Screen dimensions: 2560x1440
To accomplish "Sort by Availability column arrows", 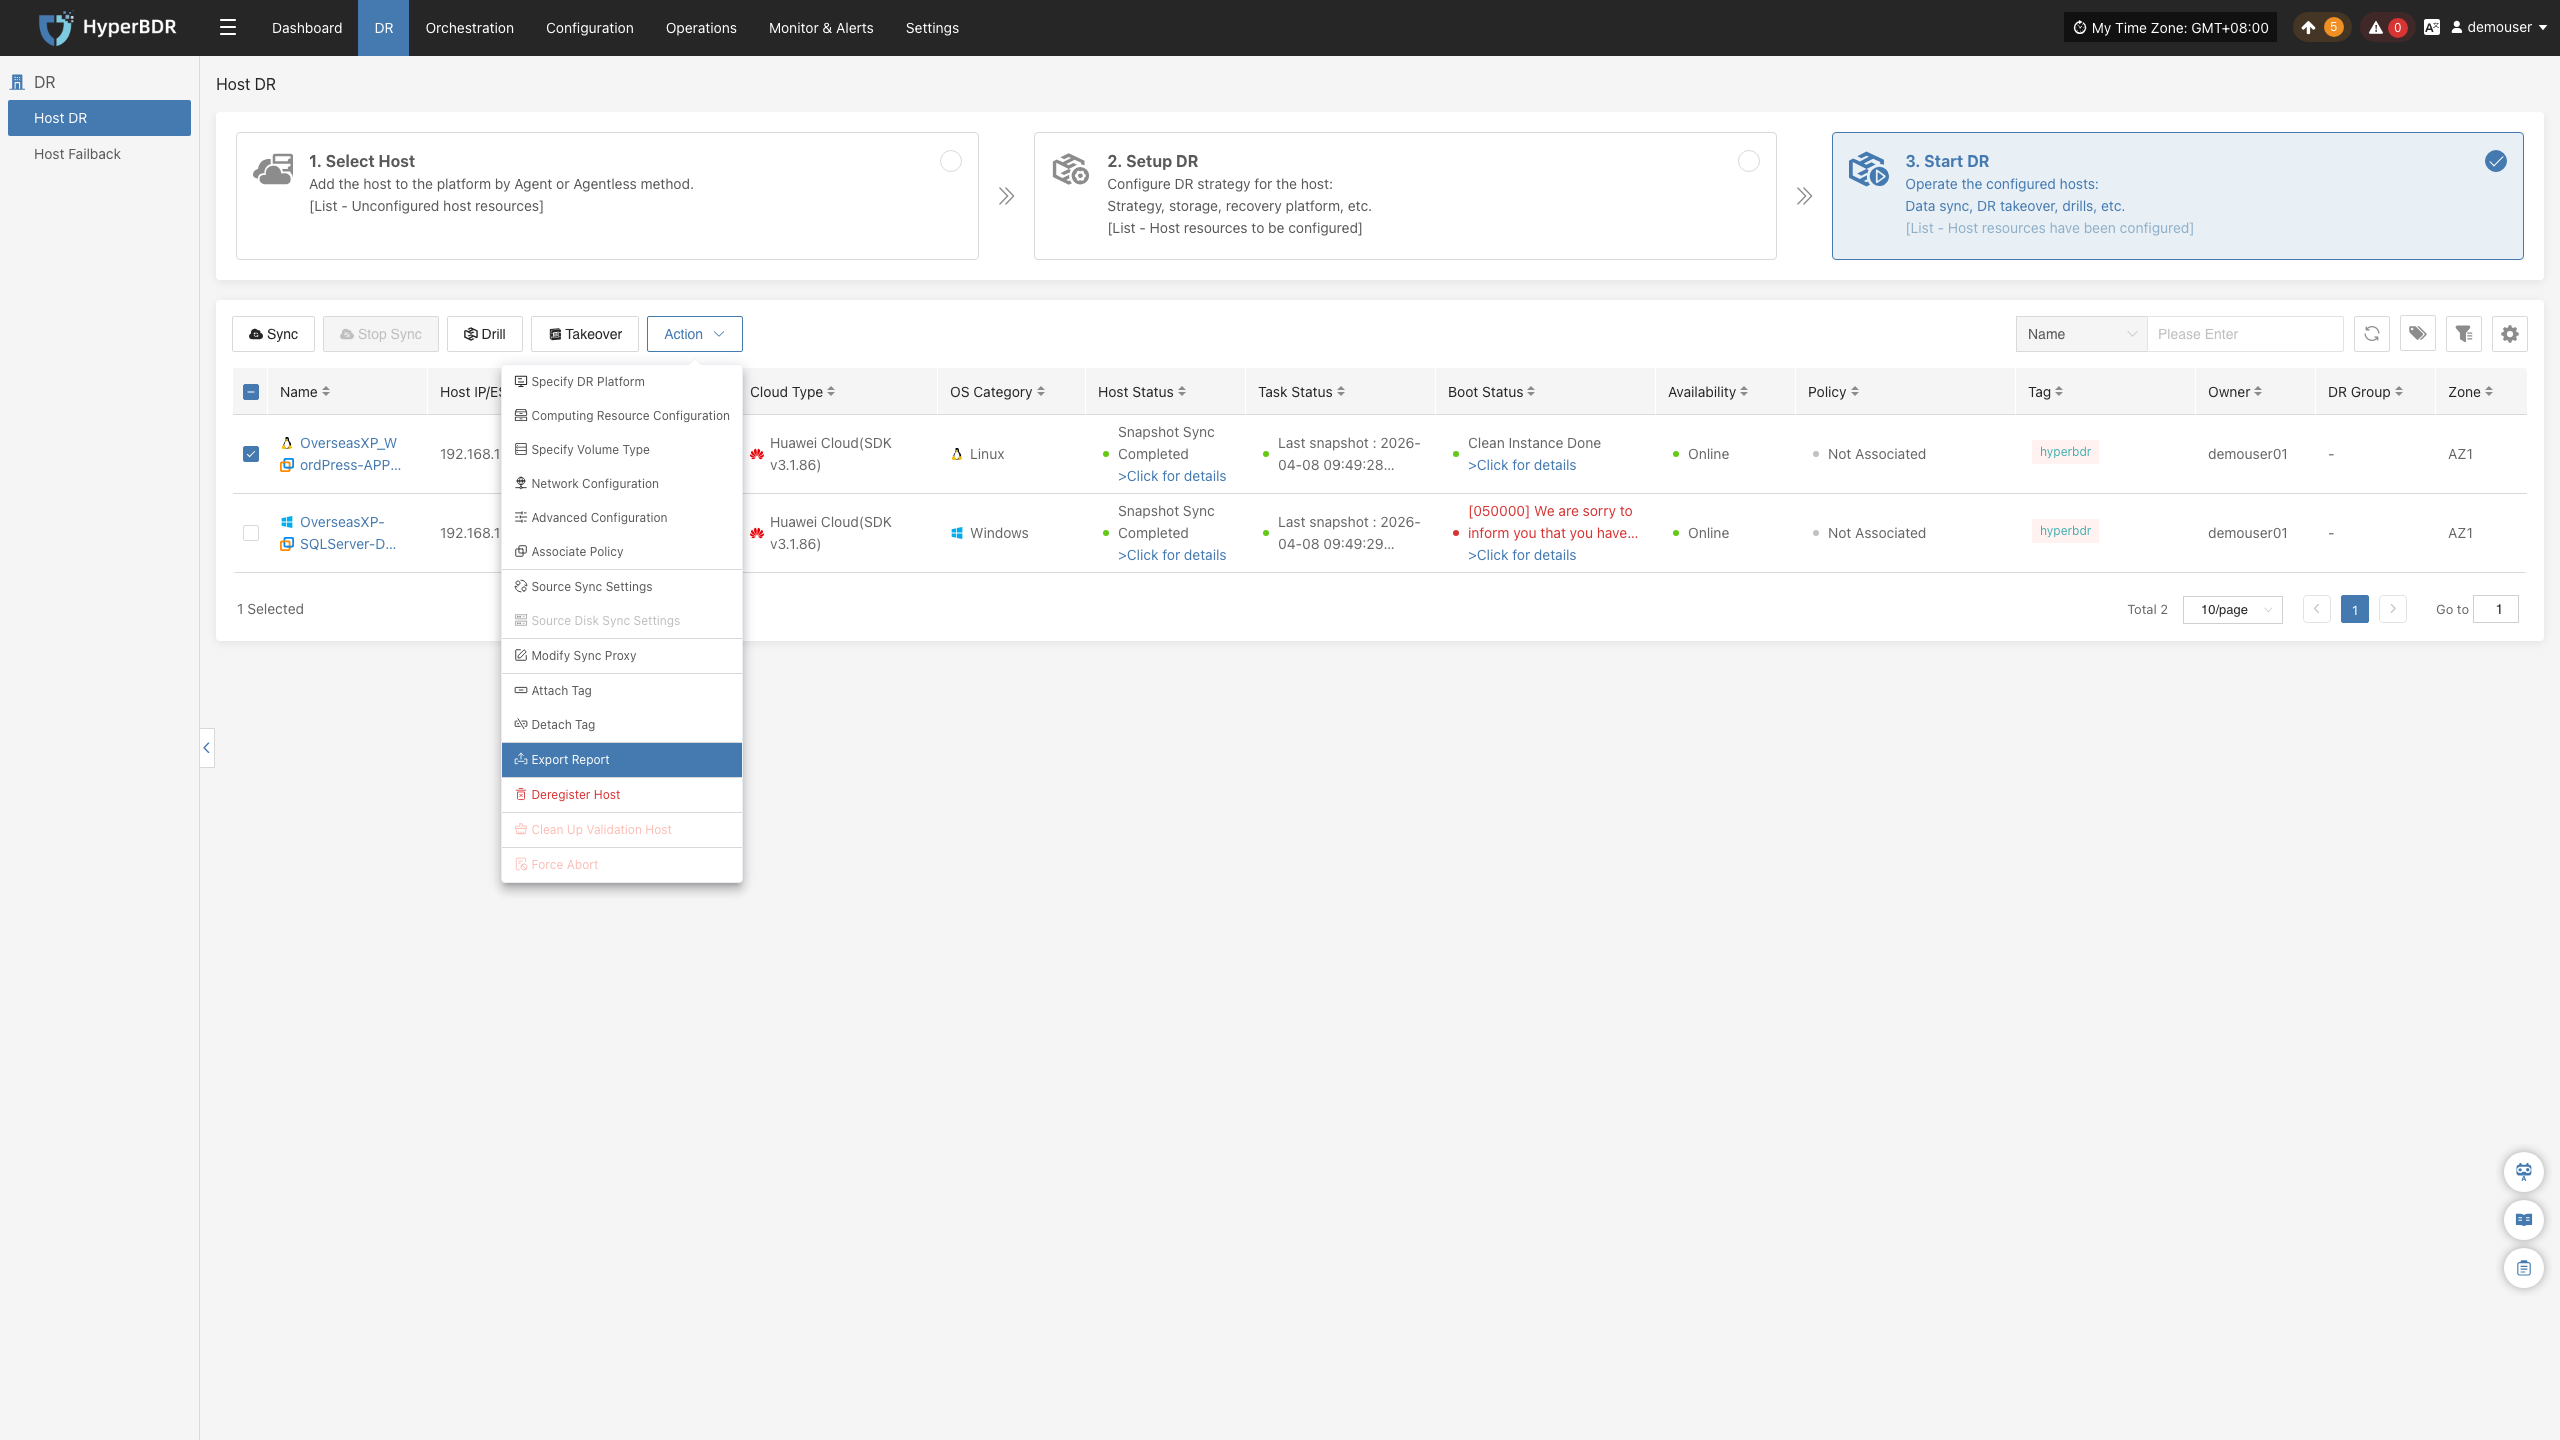I will click(1744, 392).
